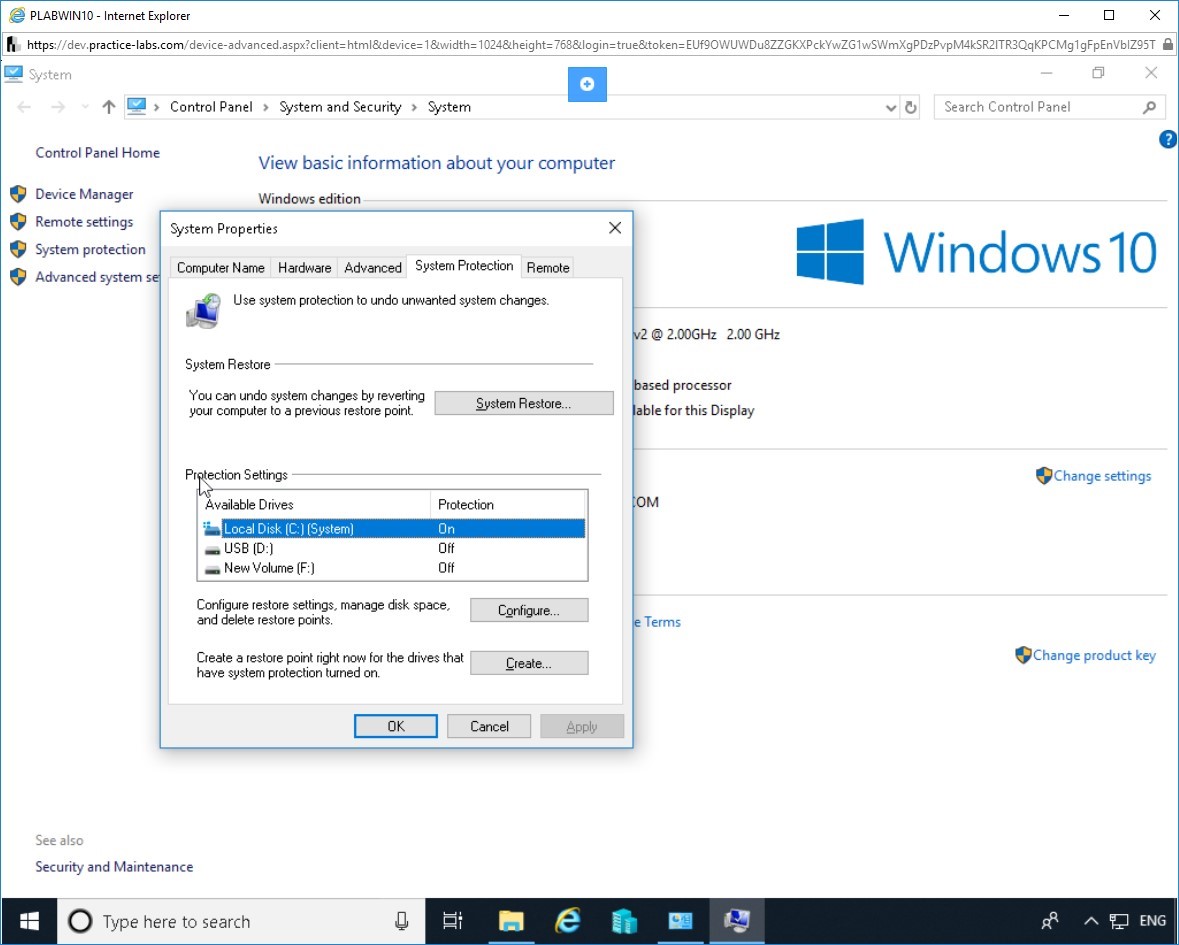This screenshot has height=945, width=1179.
Task: Expand chevron after System and Security
Action: point(414,108)
